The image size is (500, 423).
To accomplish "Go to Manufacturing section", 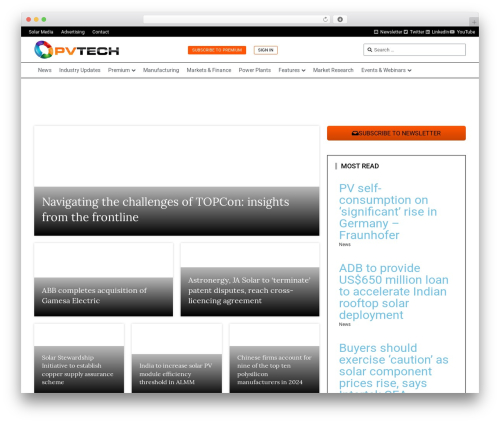I will coord(161,70).
